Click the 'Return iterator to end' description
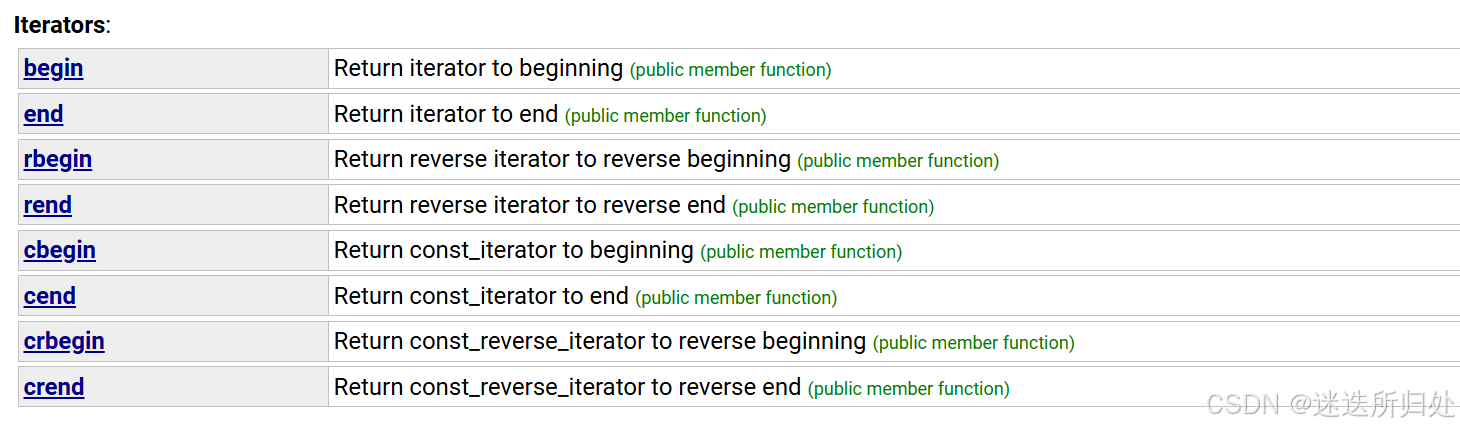 (x=446, y=115)
